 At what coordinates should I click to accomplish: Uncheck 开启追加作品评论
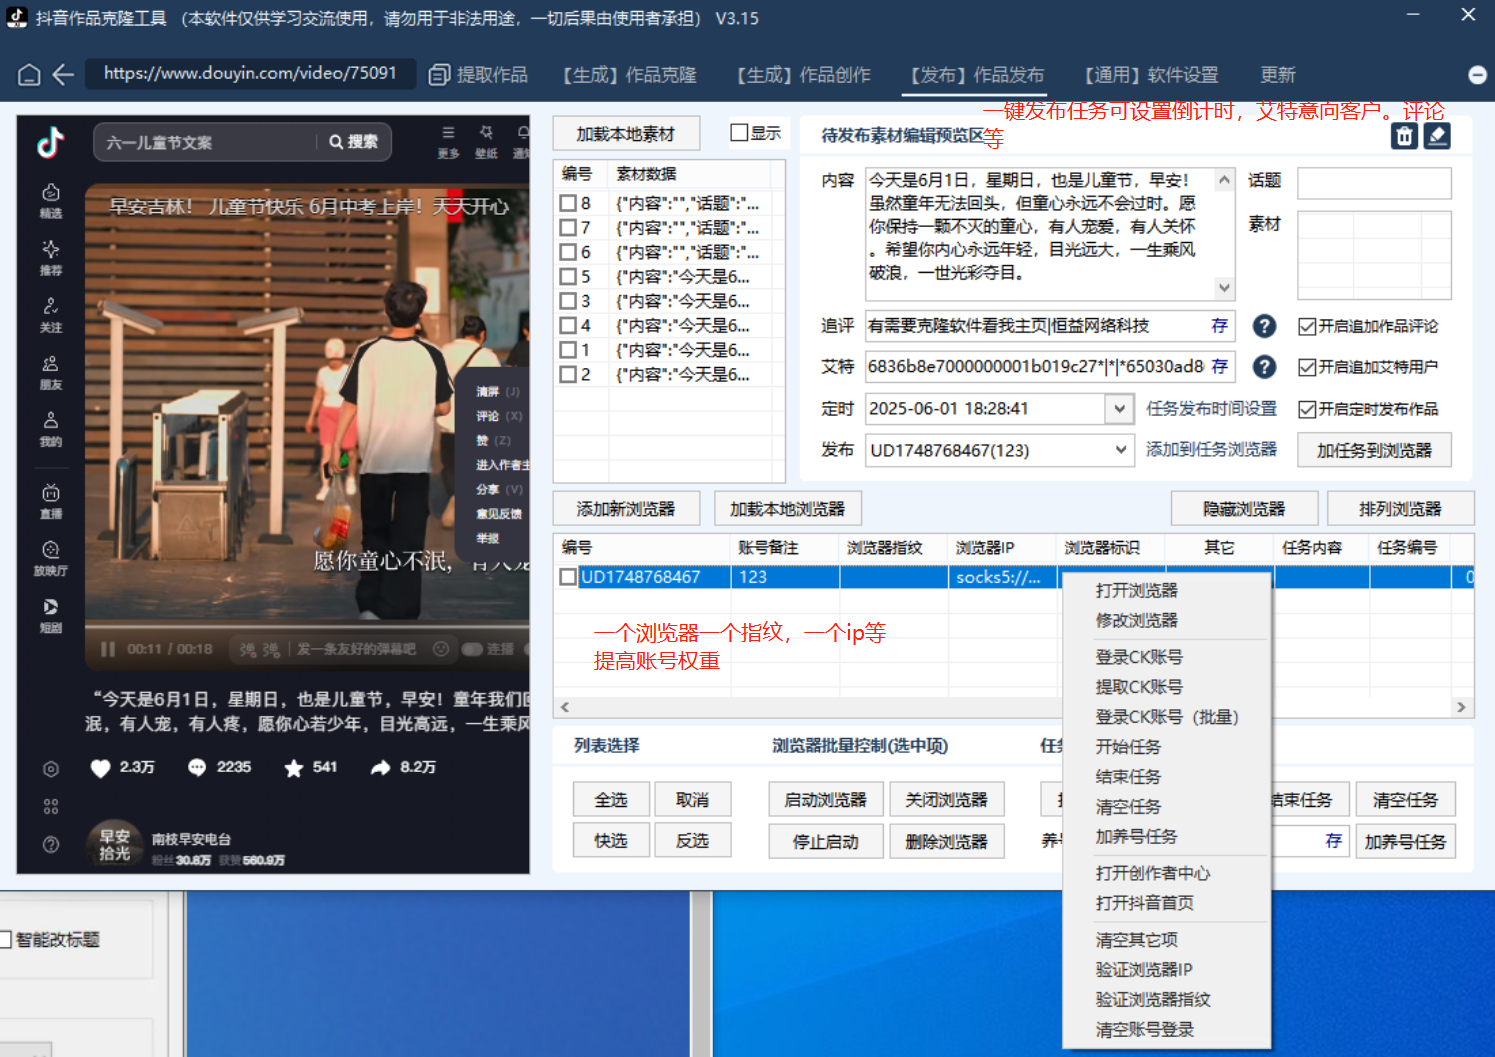(x=1306, y=325)
